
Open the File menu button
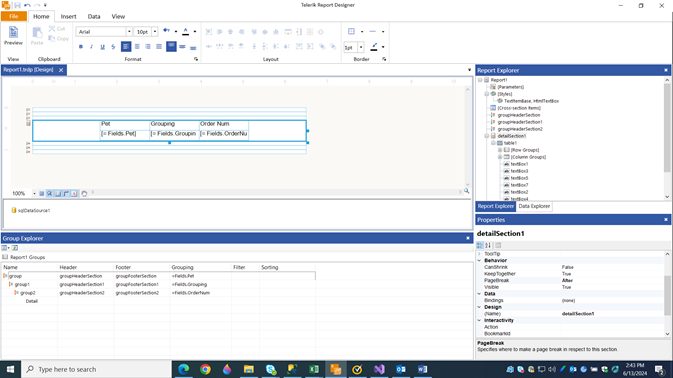[x=14, y=16]
